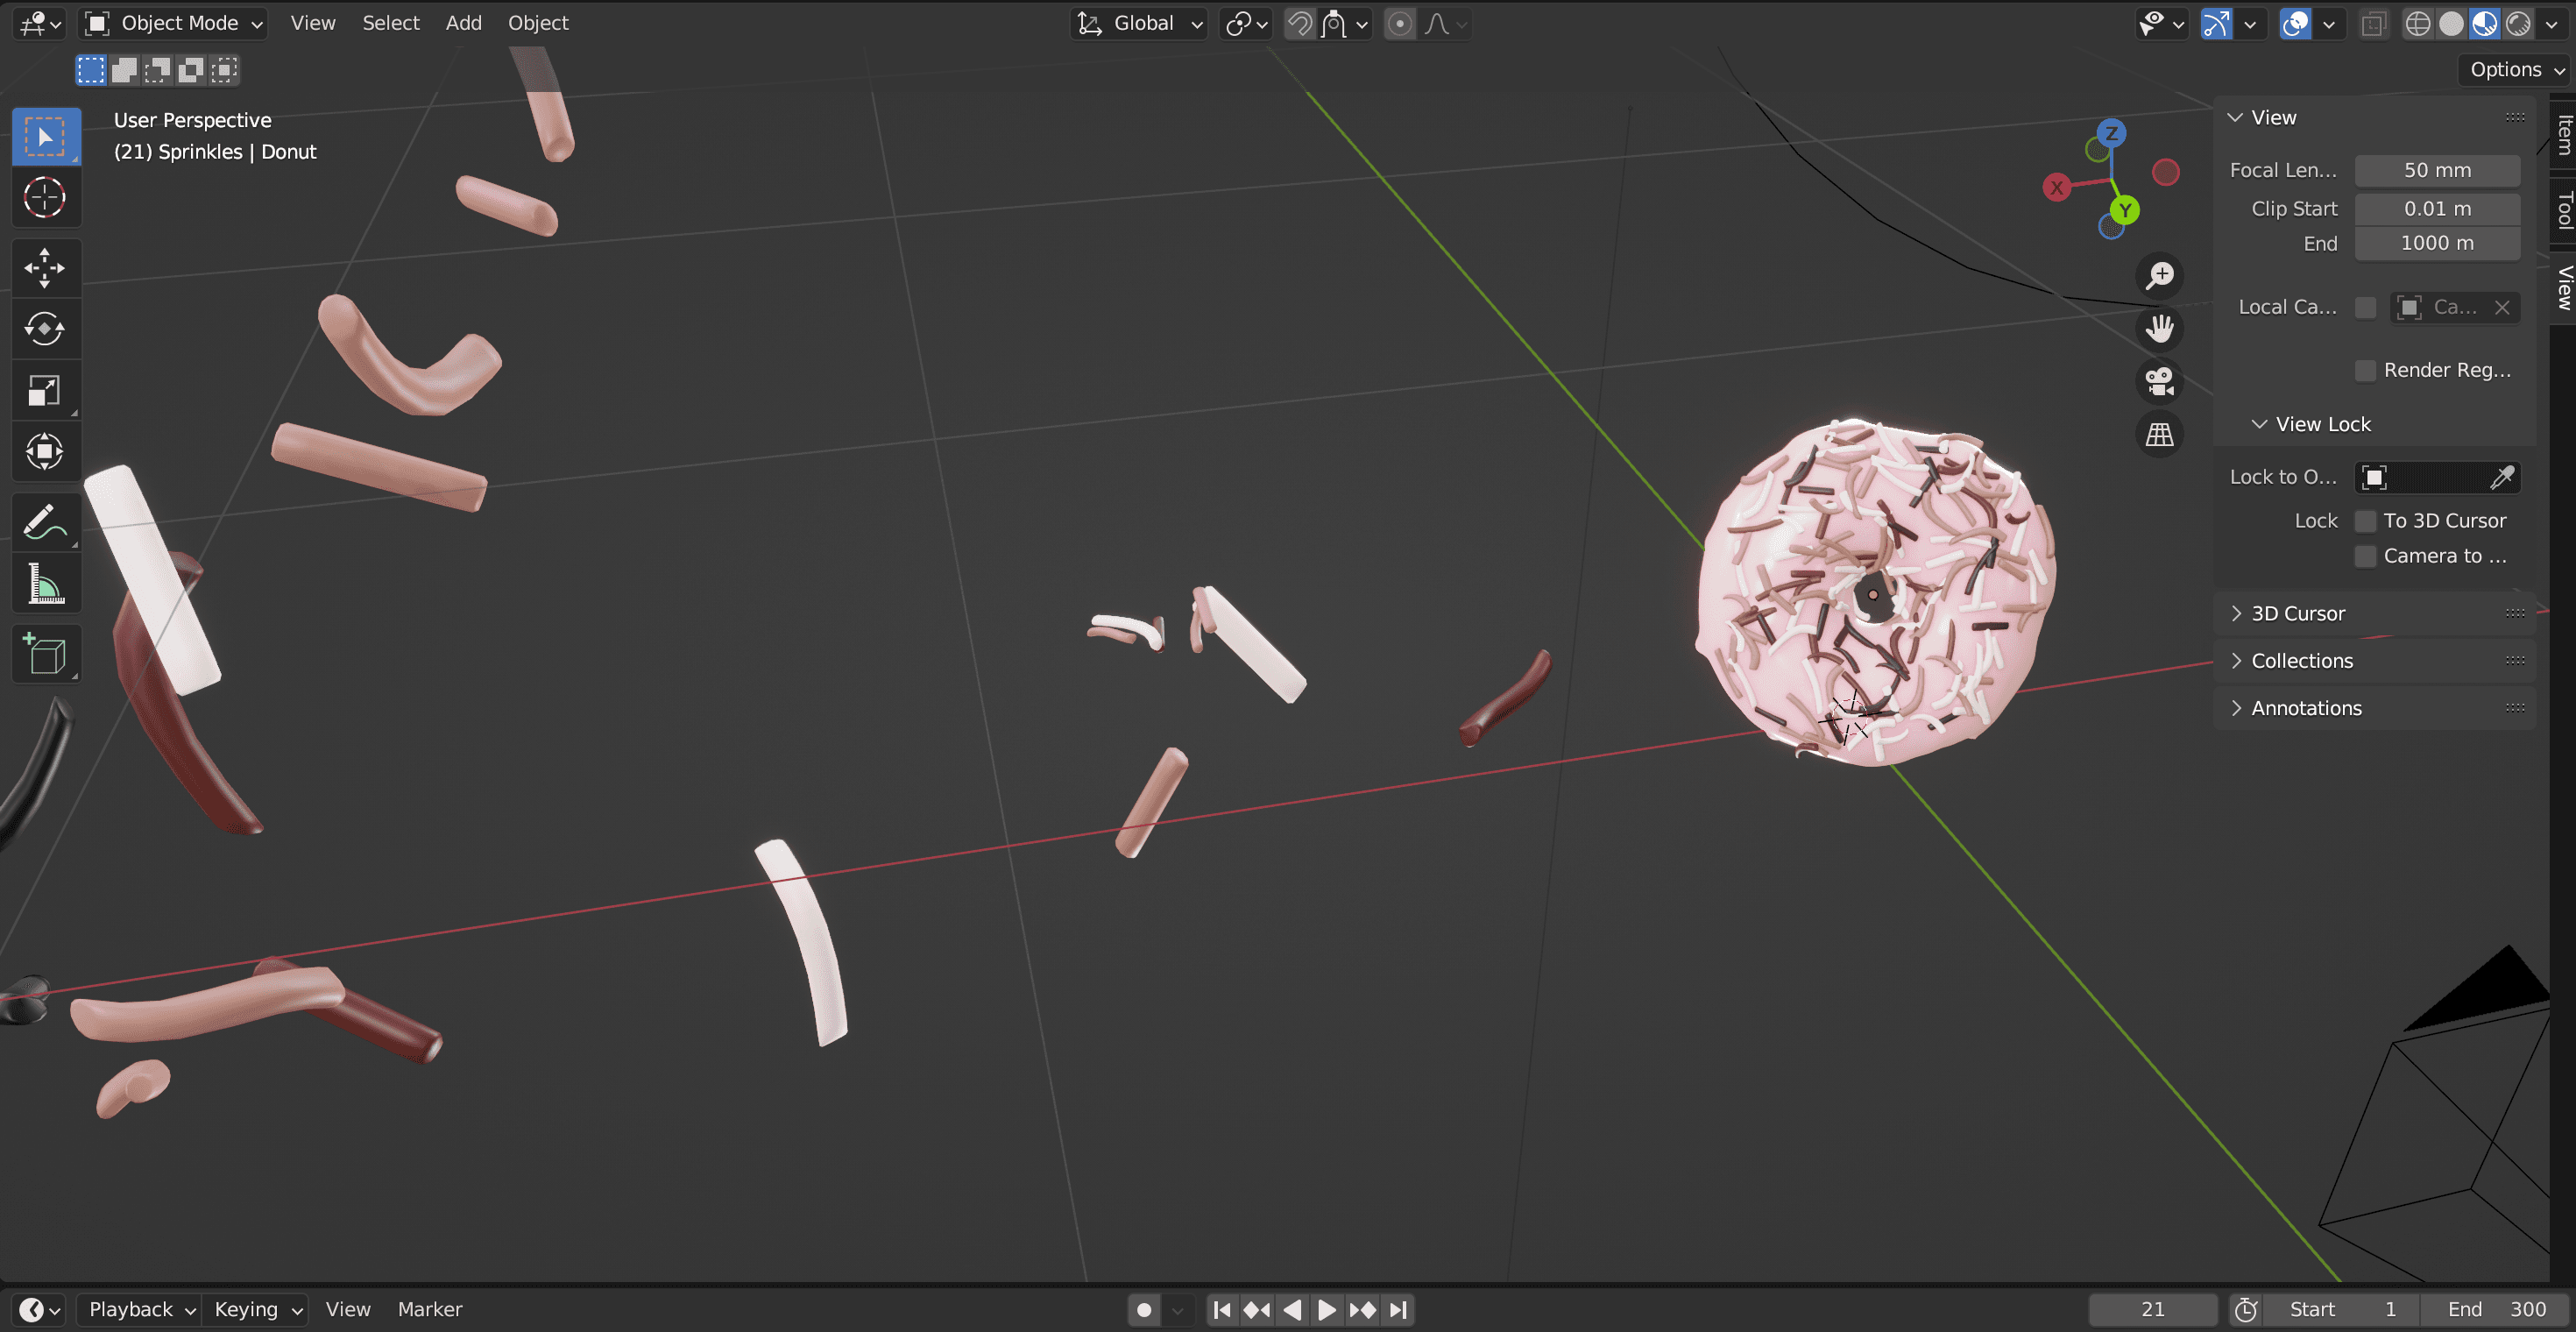Open the Options popover button

pos(2514,69)
